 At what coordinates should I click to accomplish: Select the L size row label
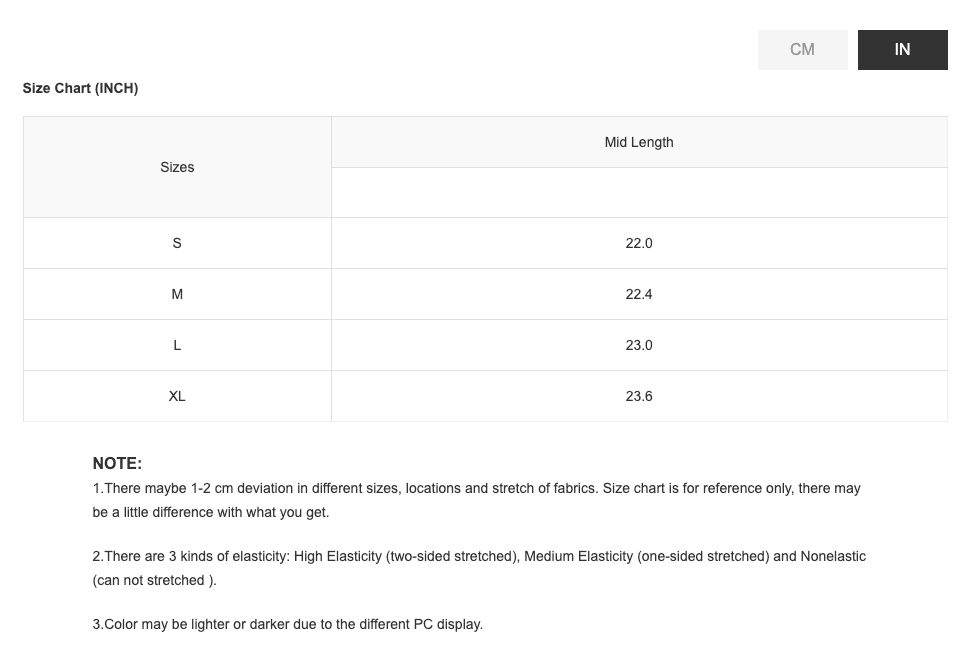pyautogui.click(x=177, y=345)
